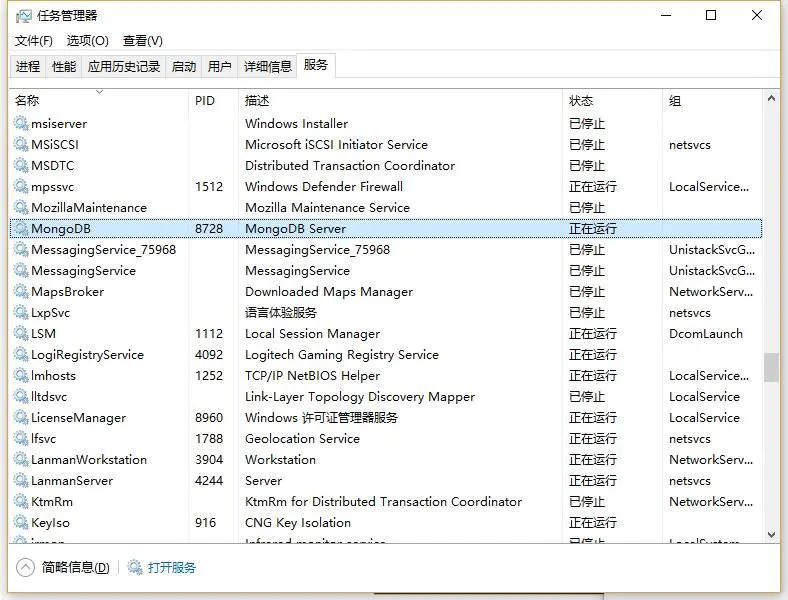
Task: Click the KeyIso service gear icon
Action: coord(21,522)
